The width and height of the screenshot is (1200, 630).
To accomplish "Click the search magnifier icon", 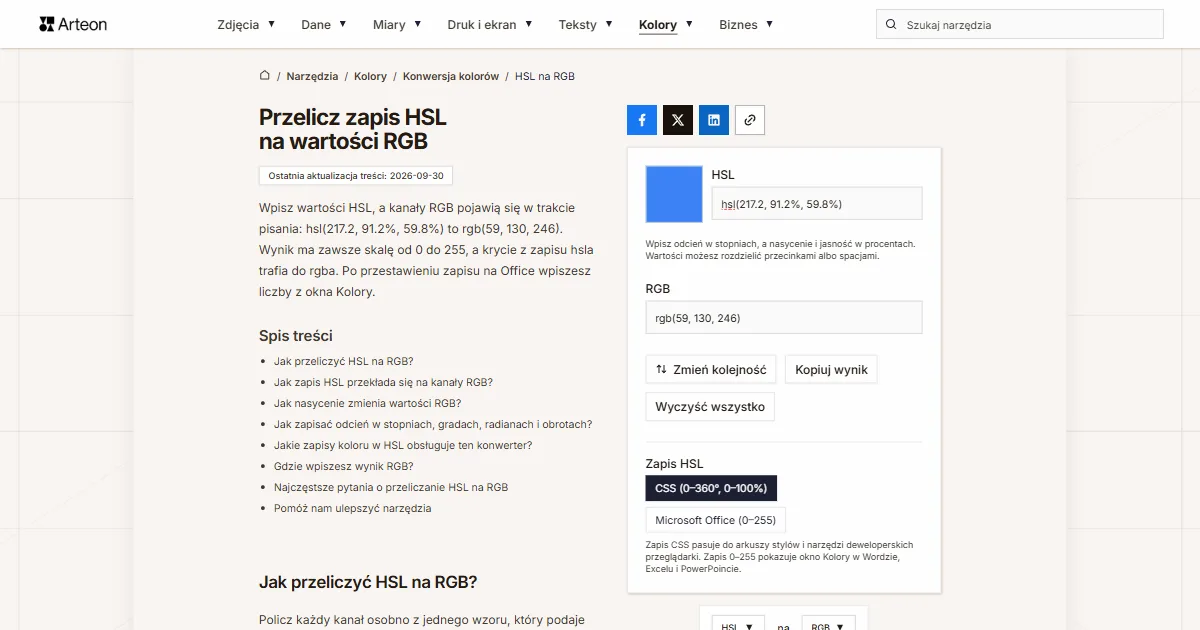I will pyautogui.click(x=891, y=25).
